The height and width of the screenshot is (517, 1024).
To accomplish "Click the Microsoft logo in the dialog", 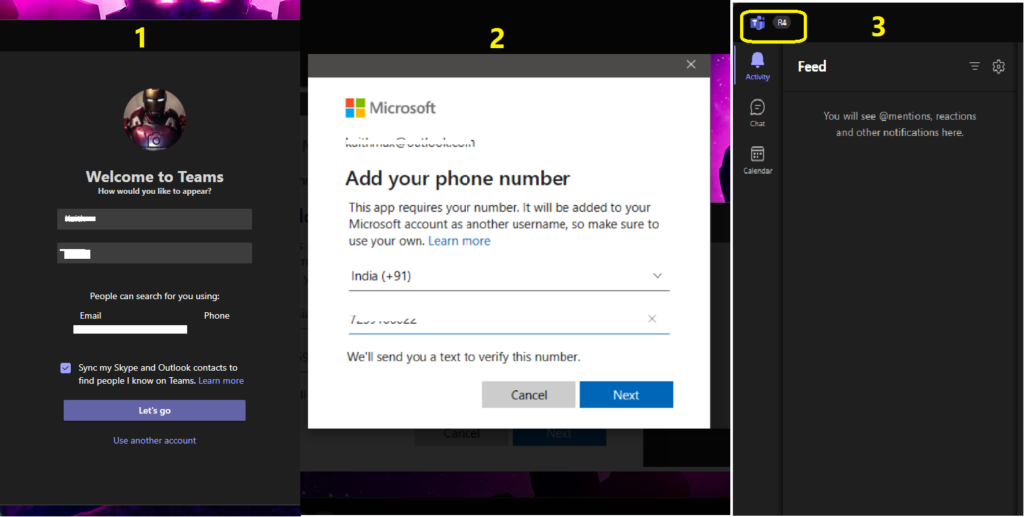I will tap(391, 108).
